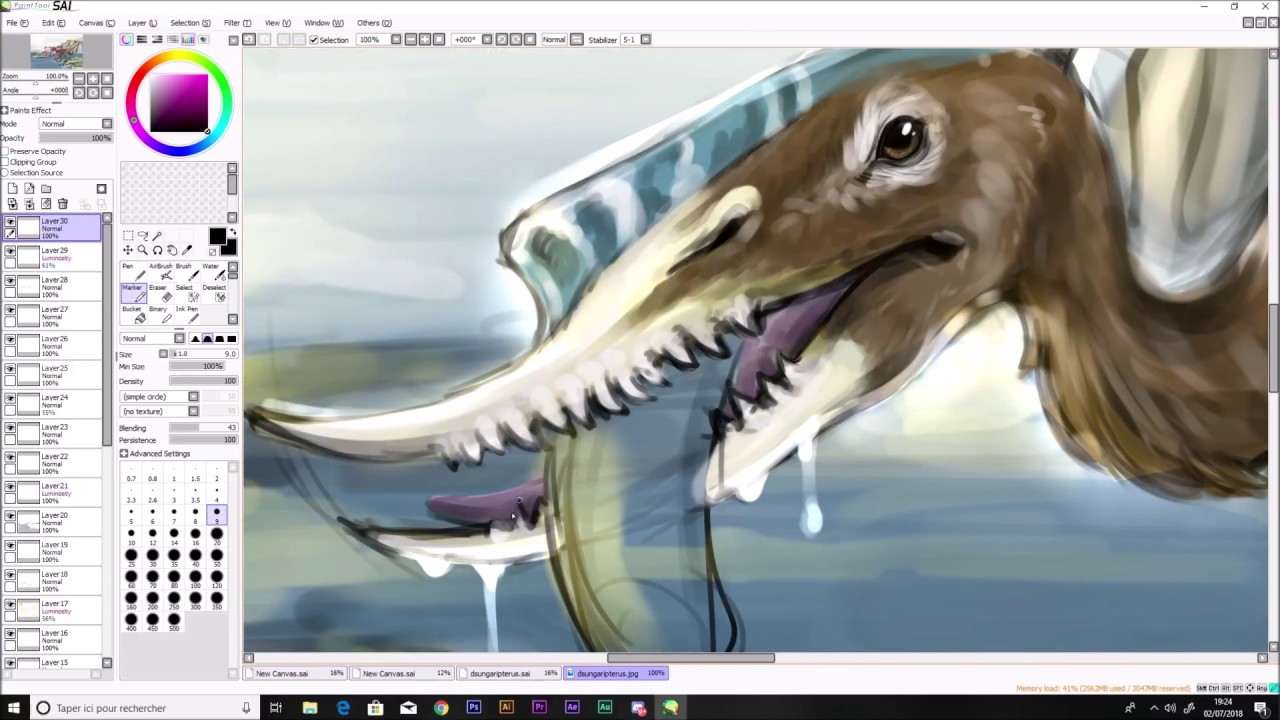Enable Preserve Opacity checkbox
The height and width of the screenshot is (720, 1280).
[5, 151]
